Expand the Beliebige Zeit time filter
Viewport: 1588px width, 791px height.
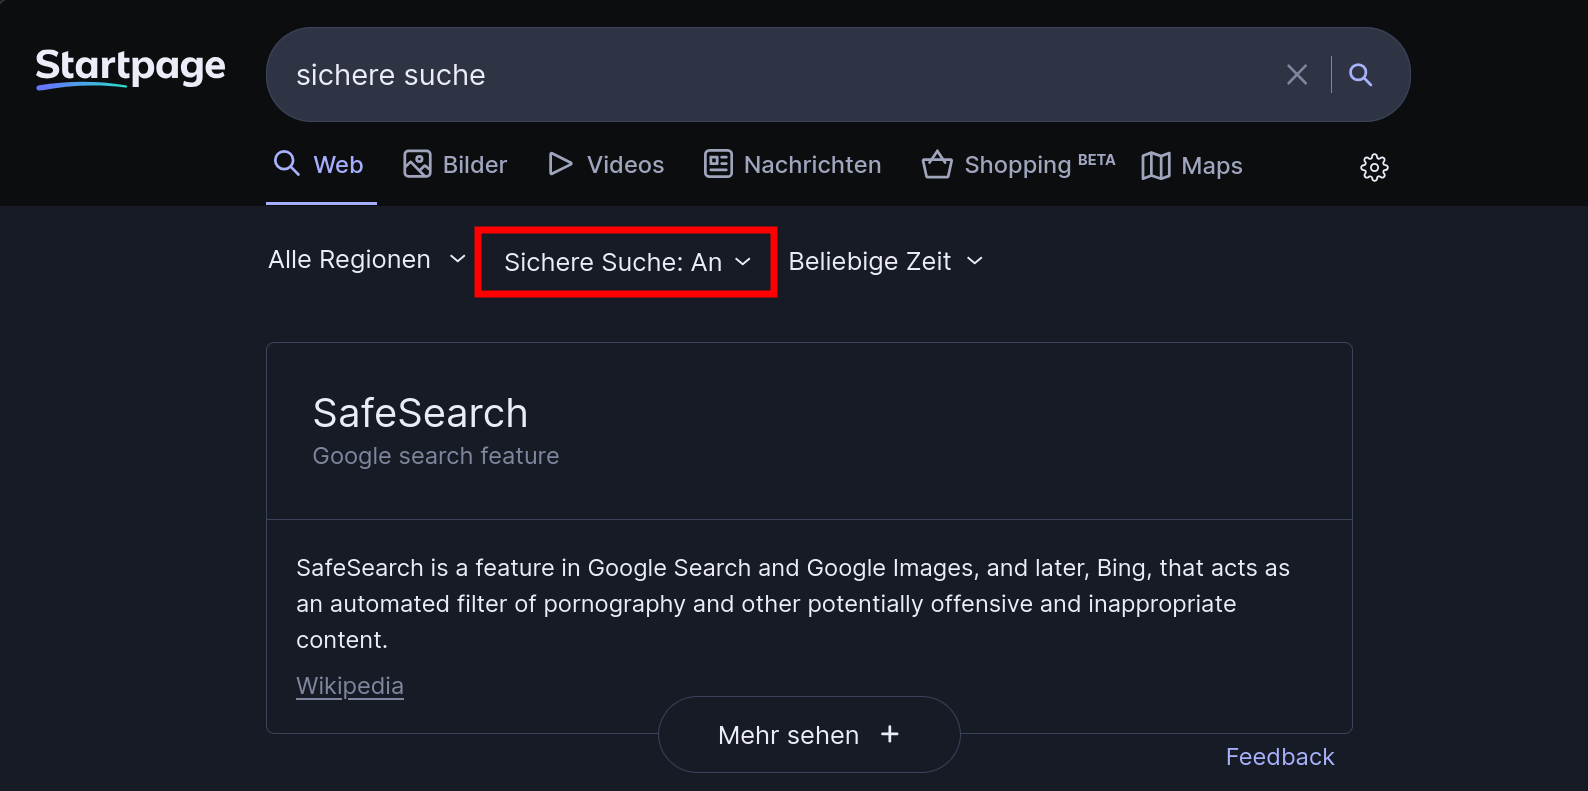[886, 261]
